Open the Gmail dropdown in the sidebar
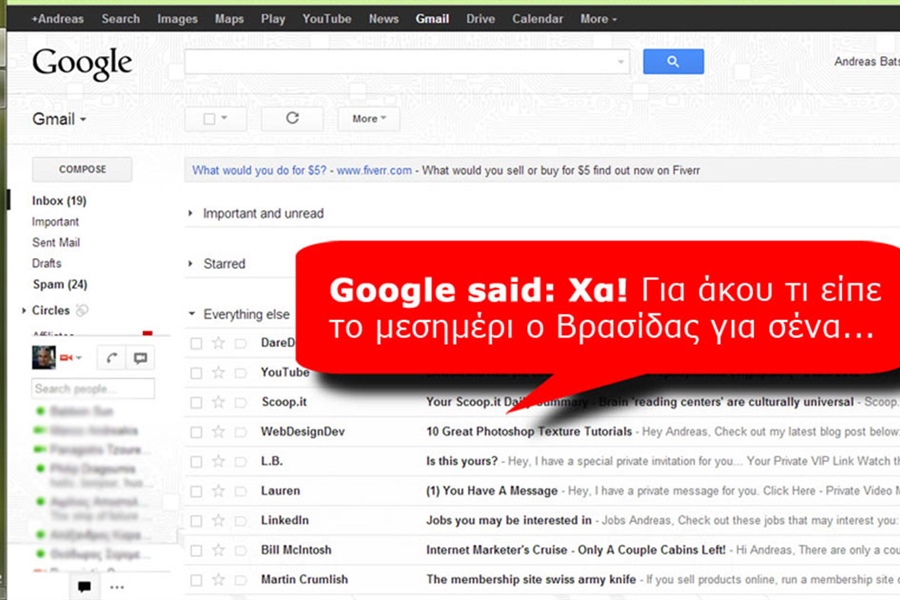Image resolution: width=900 pixels, height=600 pixels. (x=57, y=118)
